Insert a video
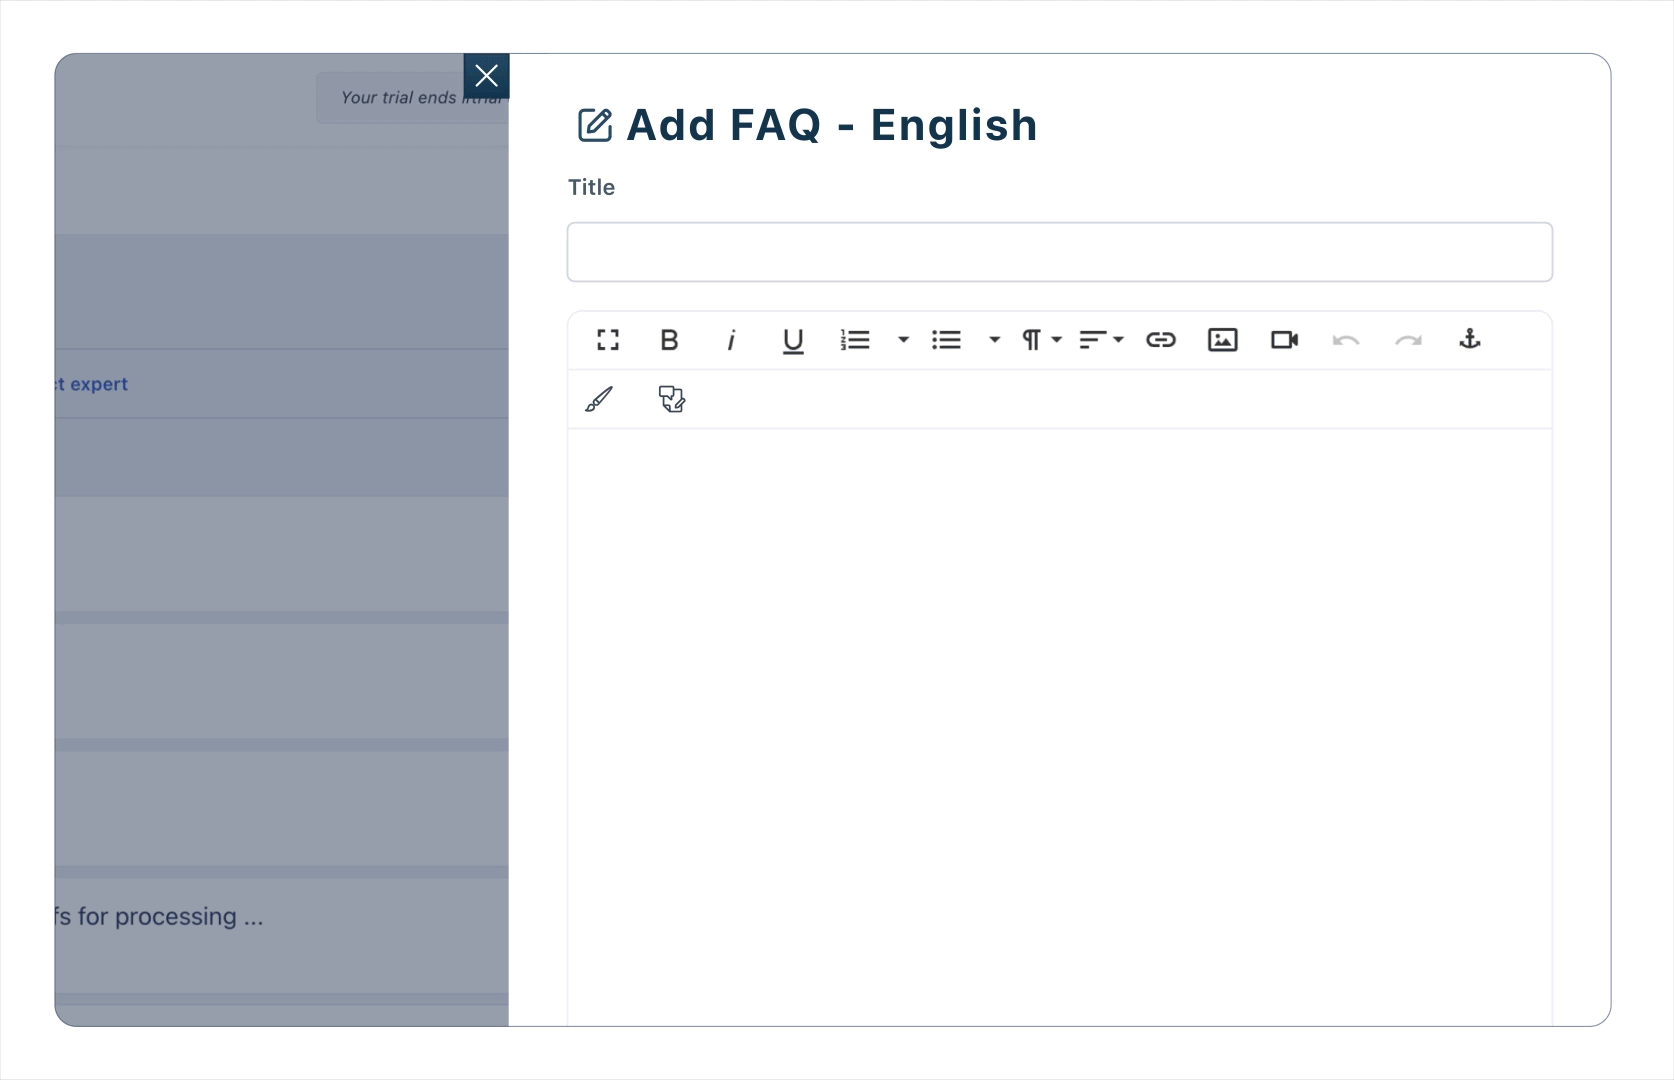This screenshot has height=1080, width=1674. click(1285, 340)
